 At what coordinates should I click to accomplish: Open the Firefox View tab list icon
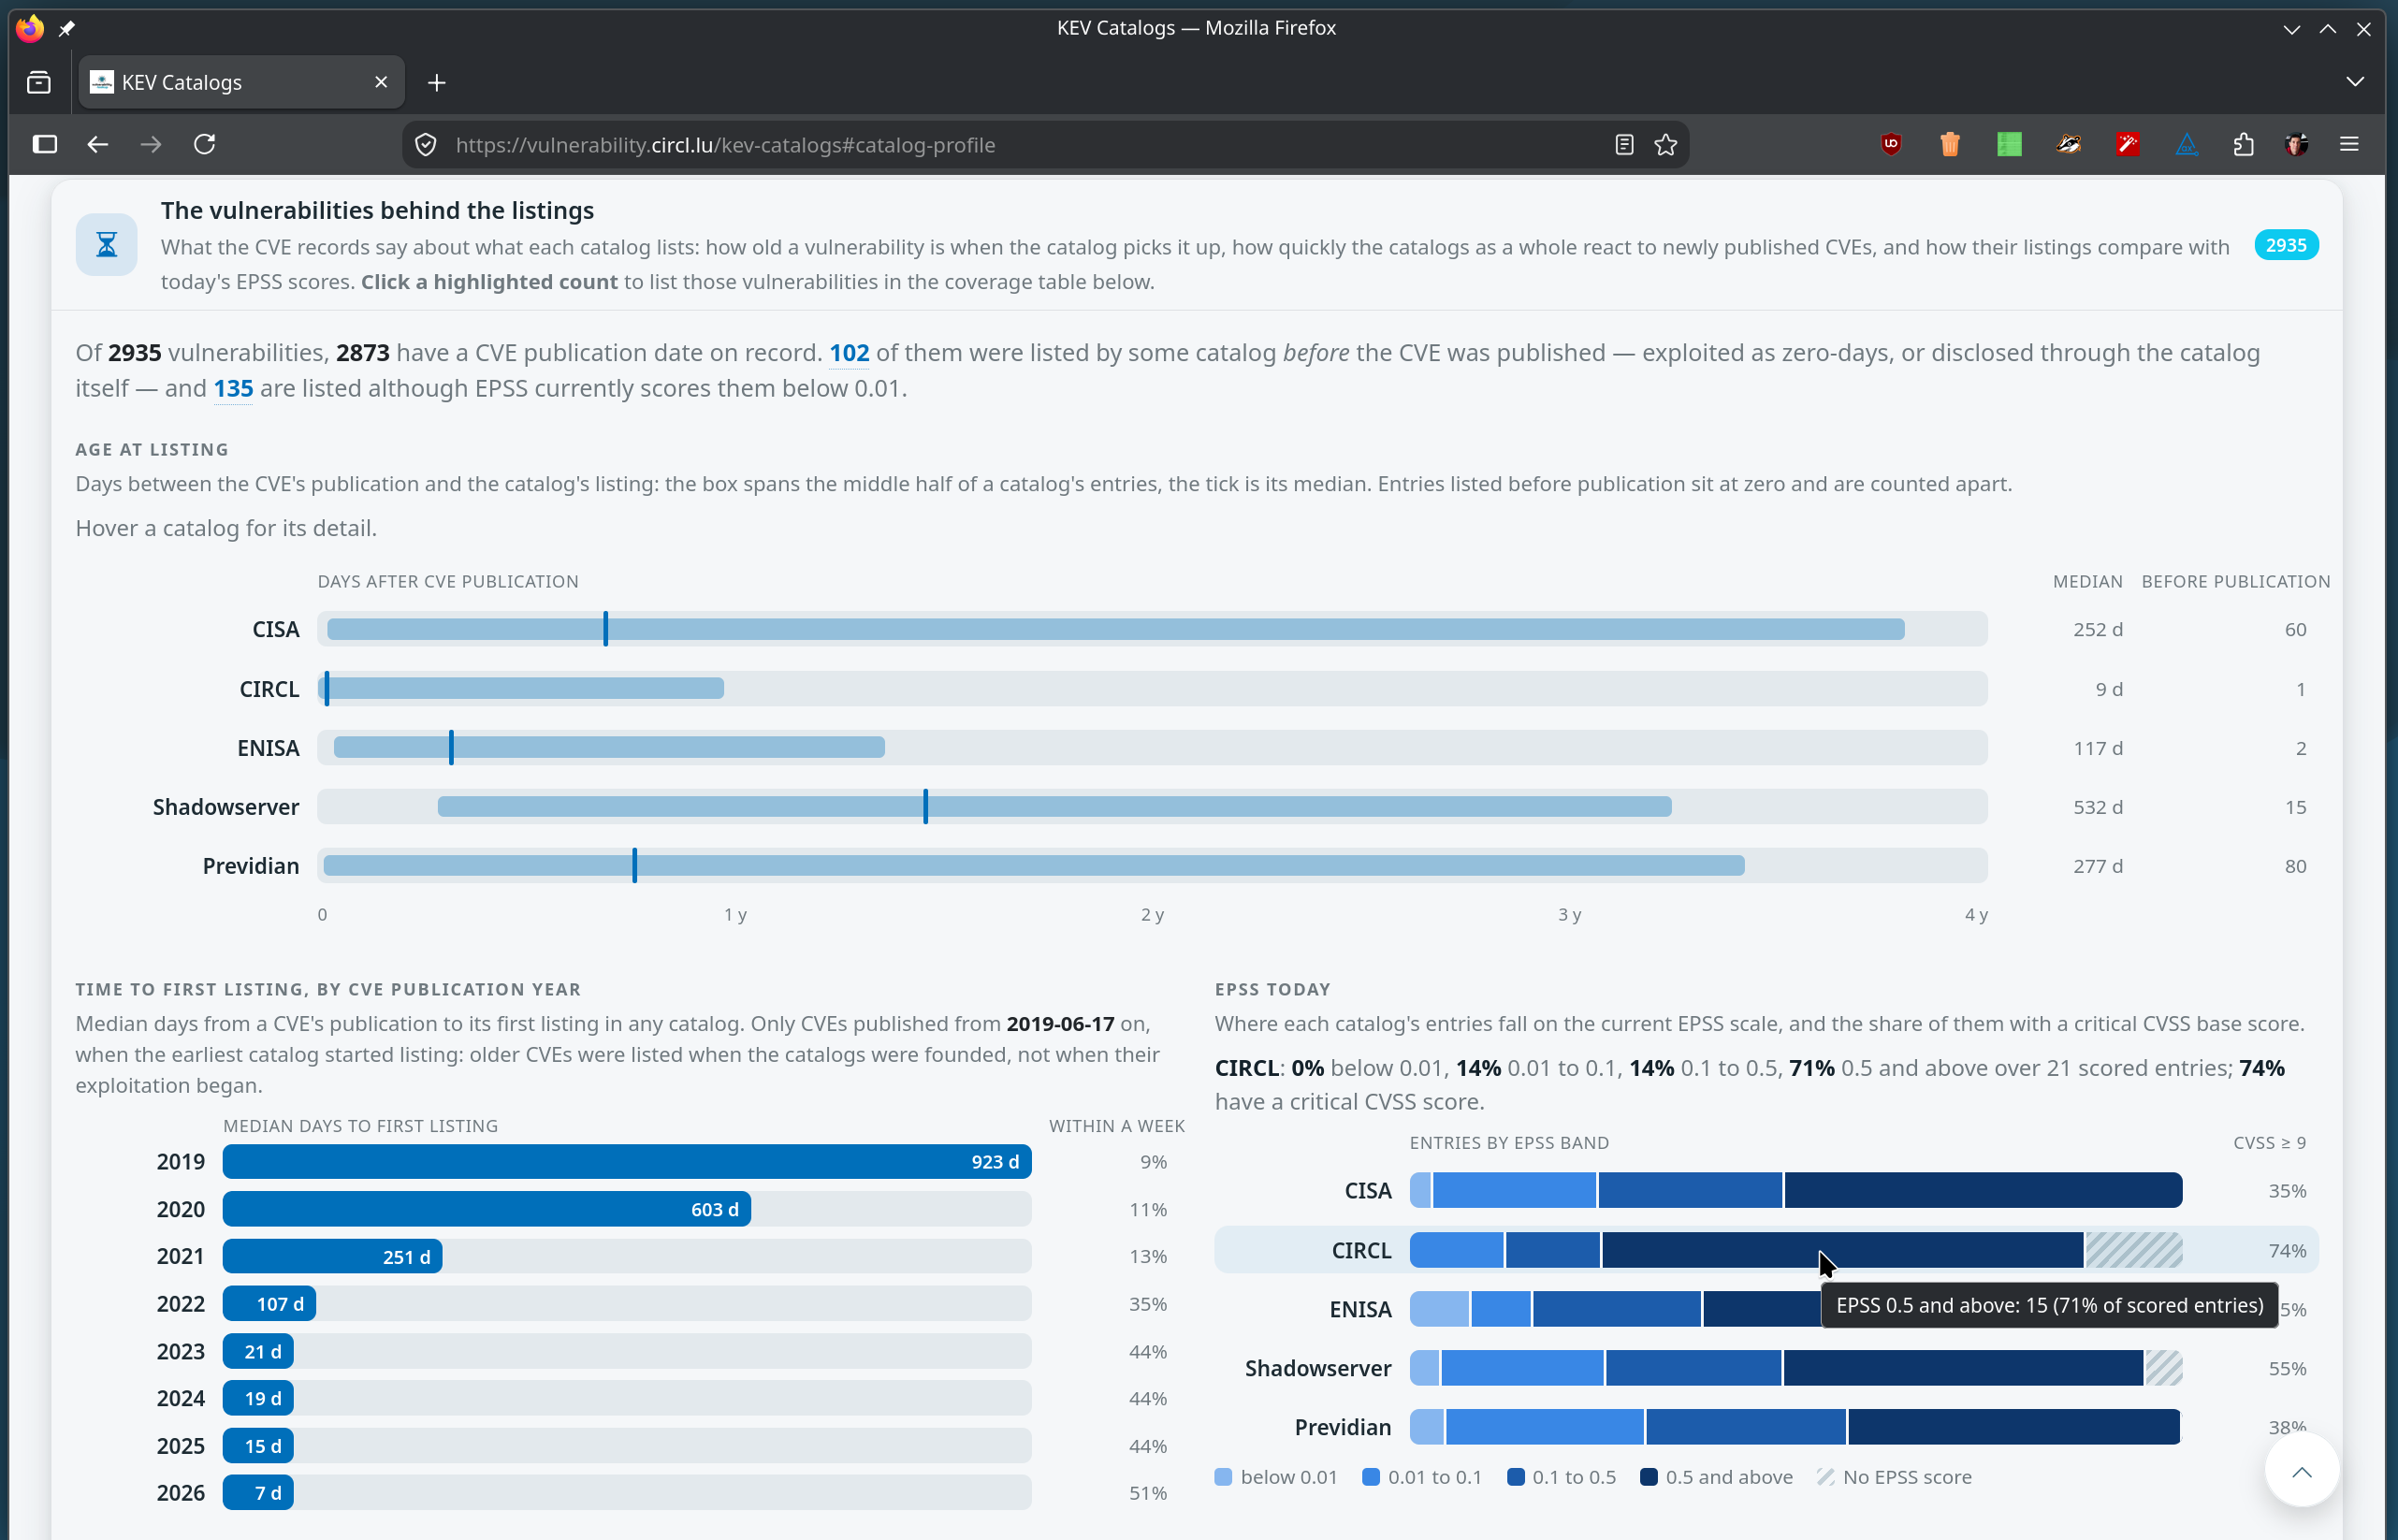coord(39,82)
